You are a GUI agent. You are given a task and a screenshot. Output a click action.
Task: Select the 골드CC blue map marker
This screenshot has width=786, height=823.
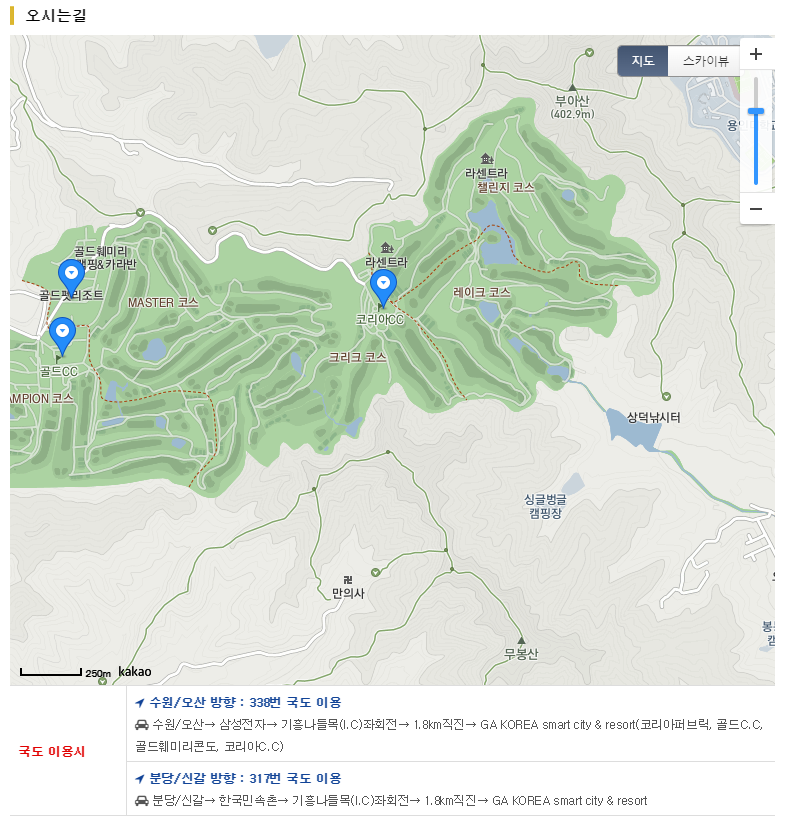(62, 336)
